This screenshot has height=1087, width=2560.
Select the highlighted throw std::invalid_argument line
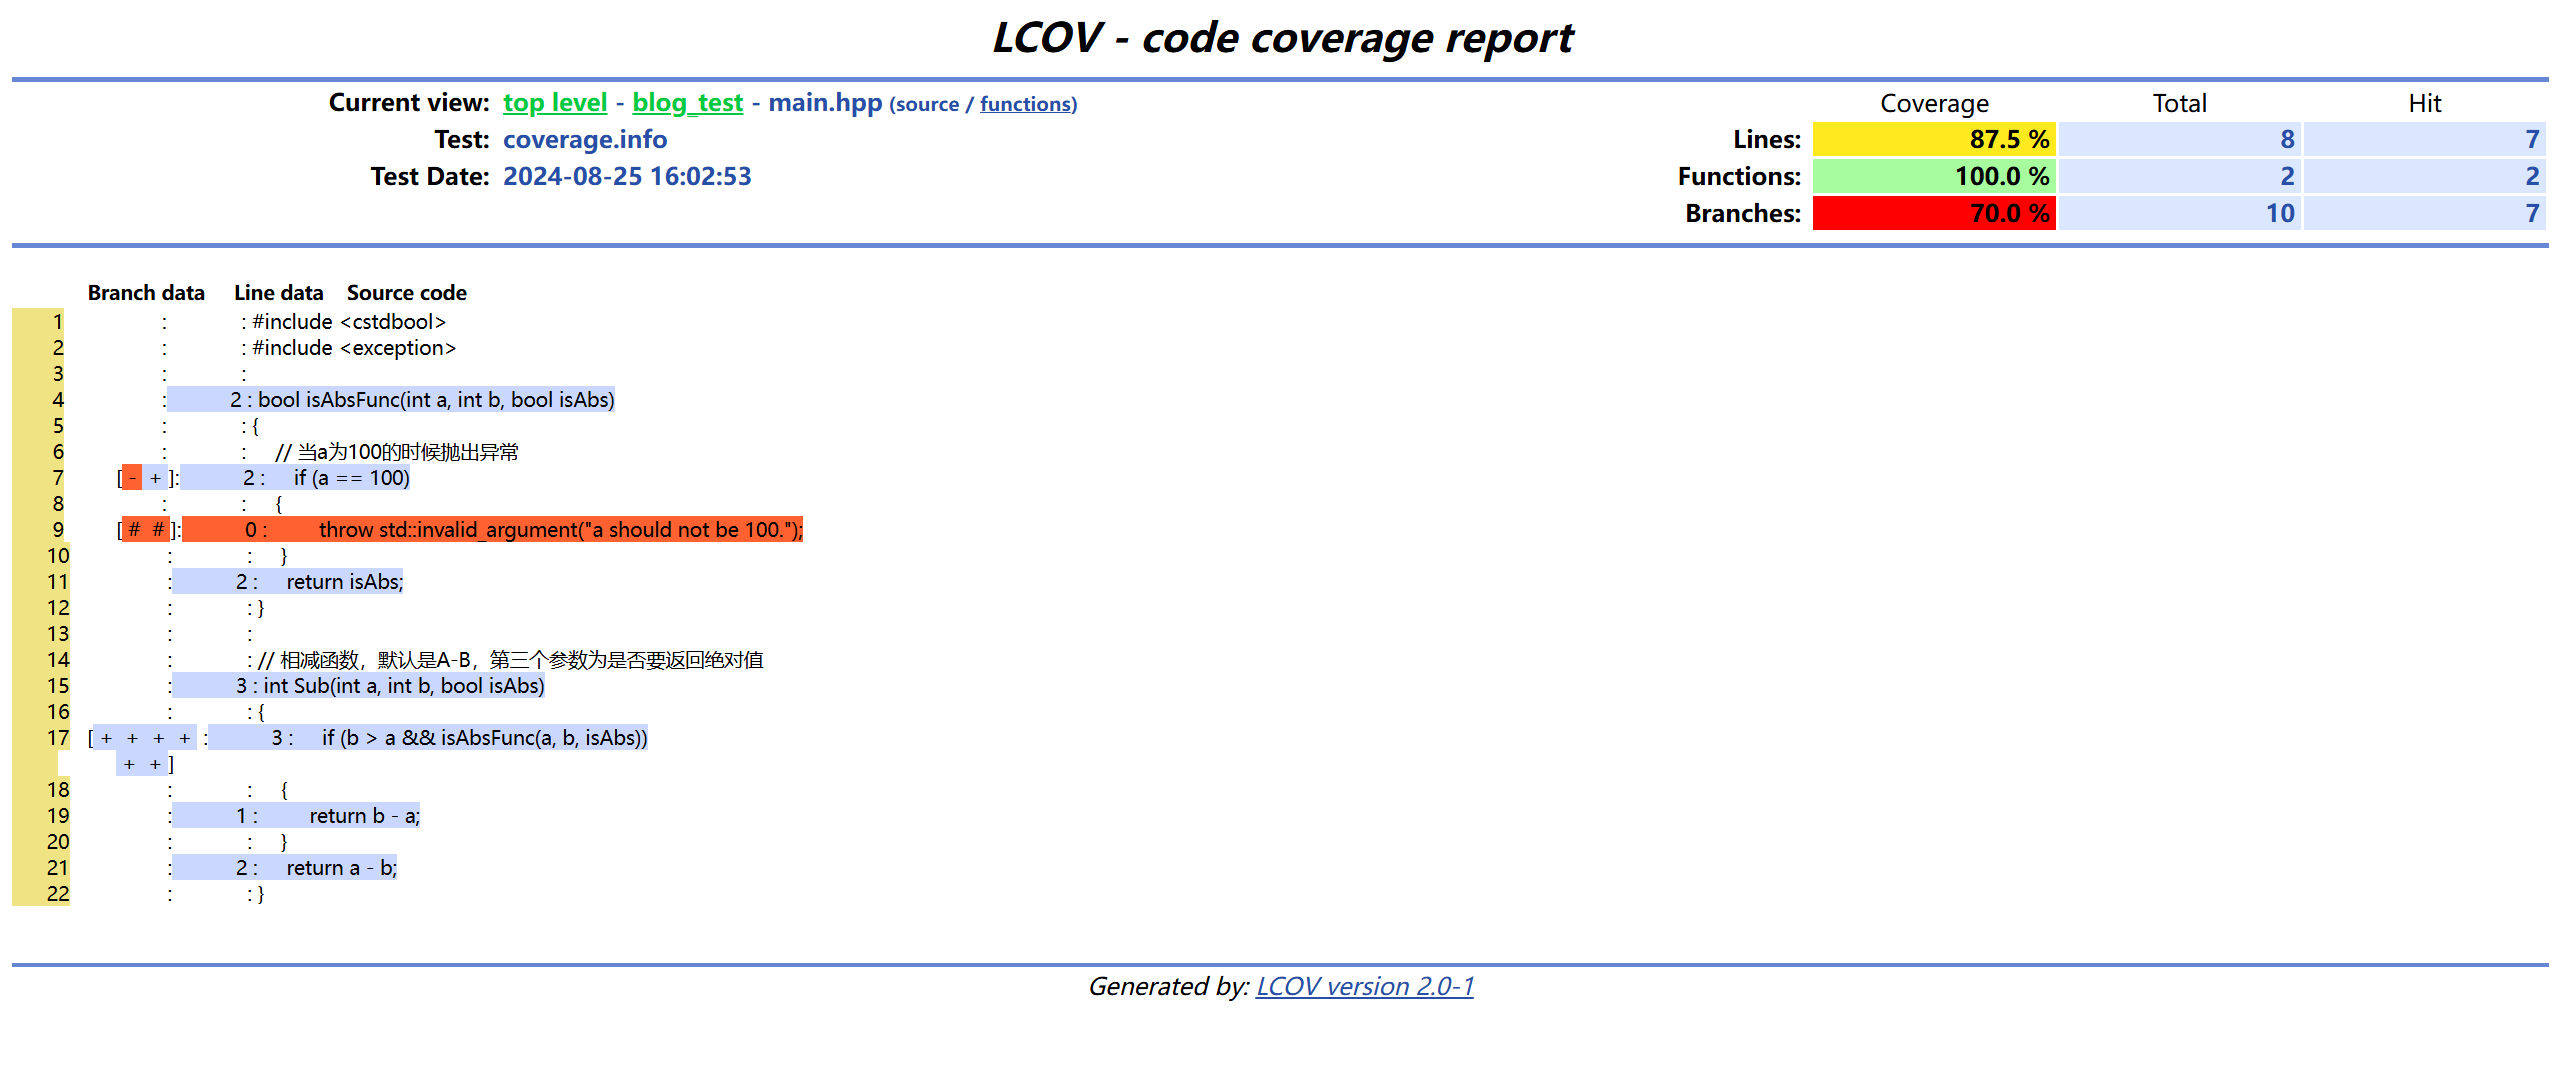coord(560,529)
